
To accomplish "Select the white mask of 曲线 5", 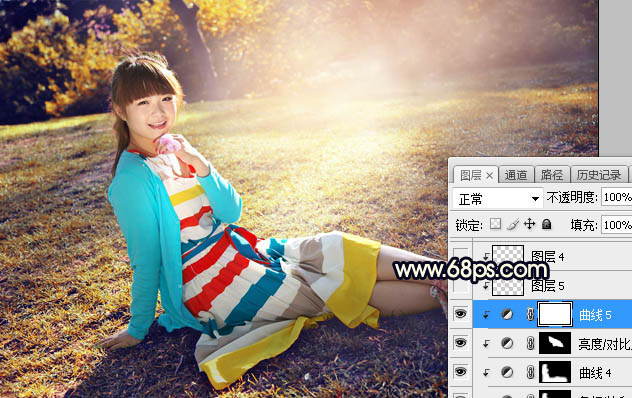I will tap(555, 314).
